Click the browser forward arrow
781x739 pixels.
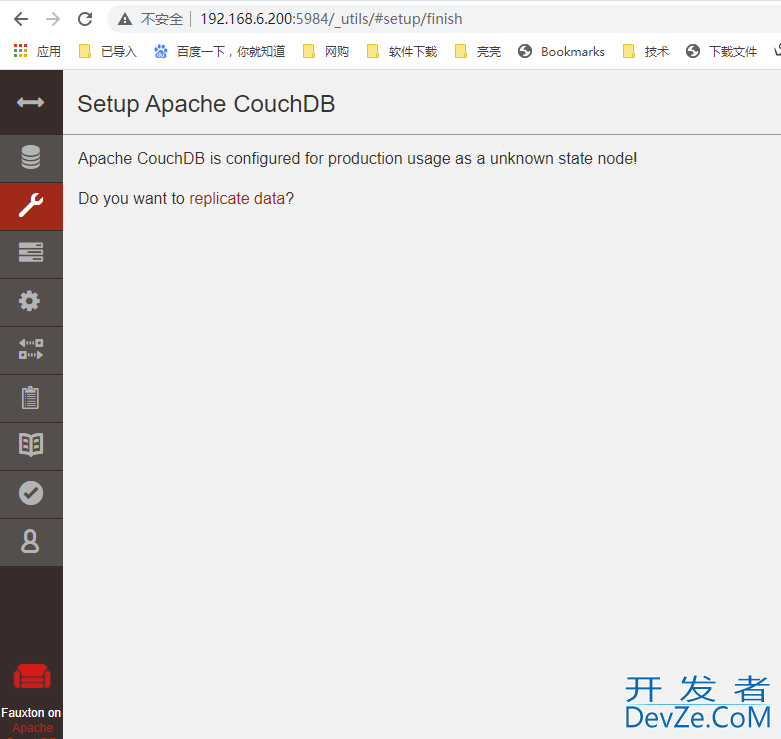pyautogui.click(x=53, y=19)
